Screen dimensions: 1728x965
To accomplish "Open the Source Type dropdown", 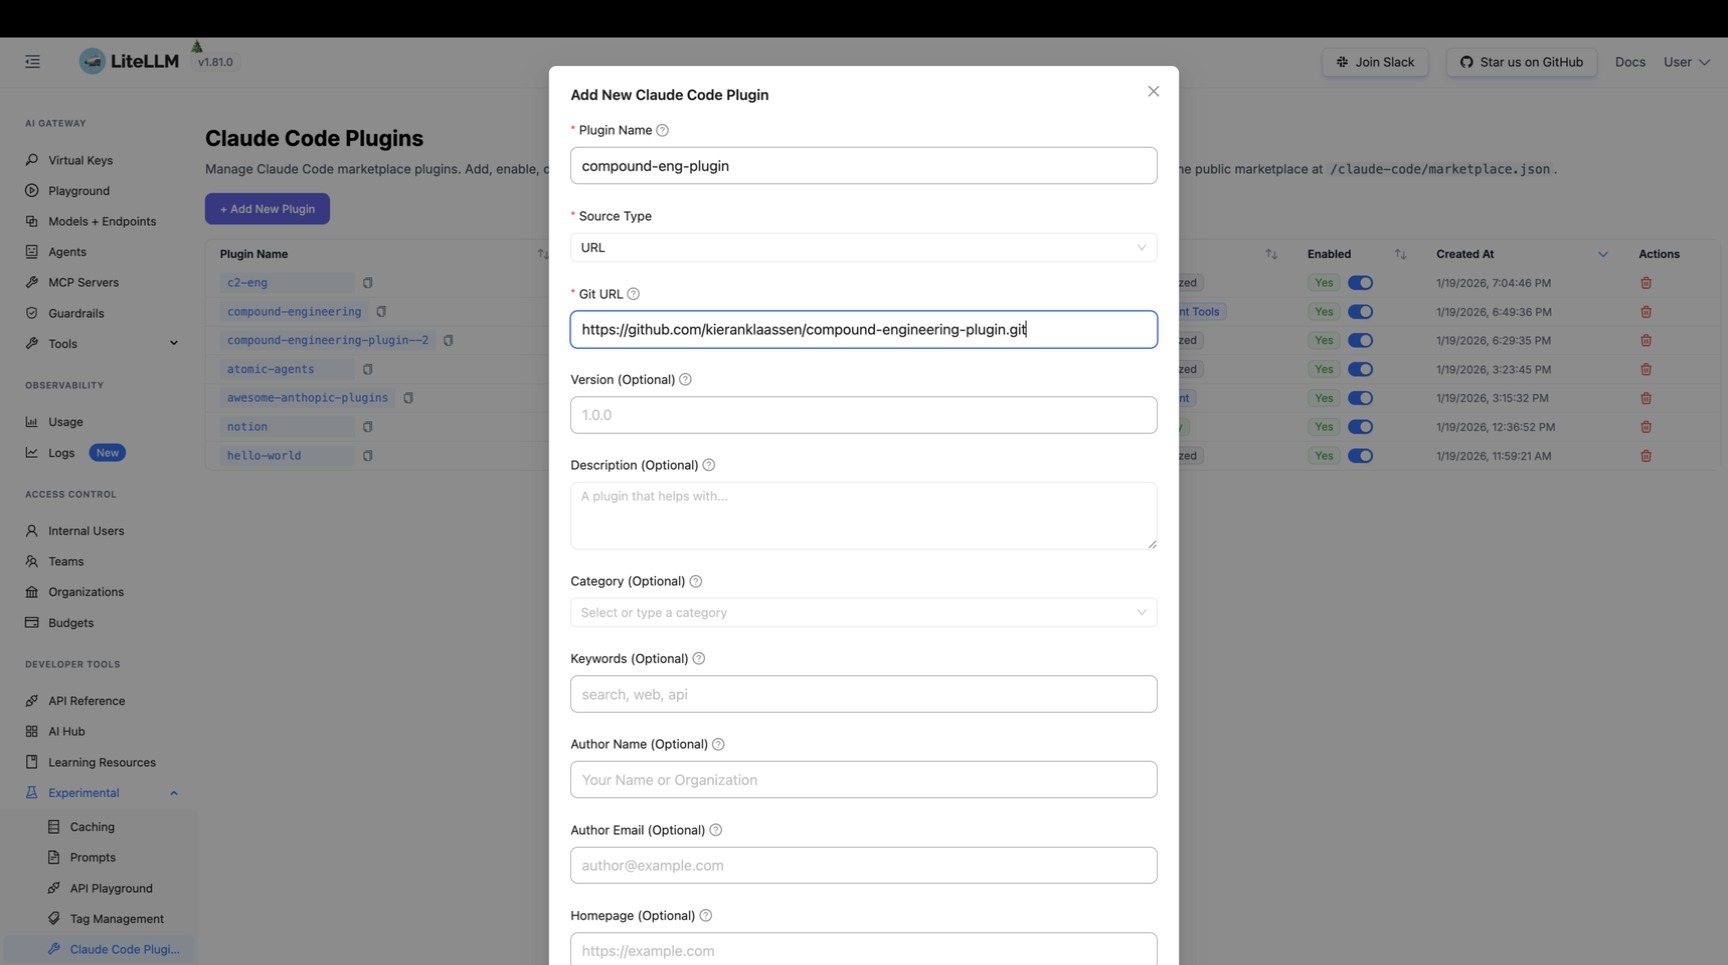I will pos(863,248).
